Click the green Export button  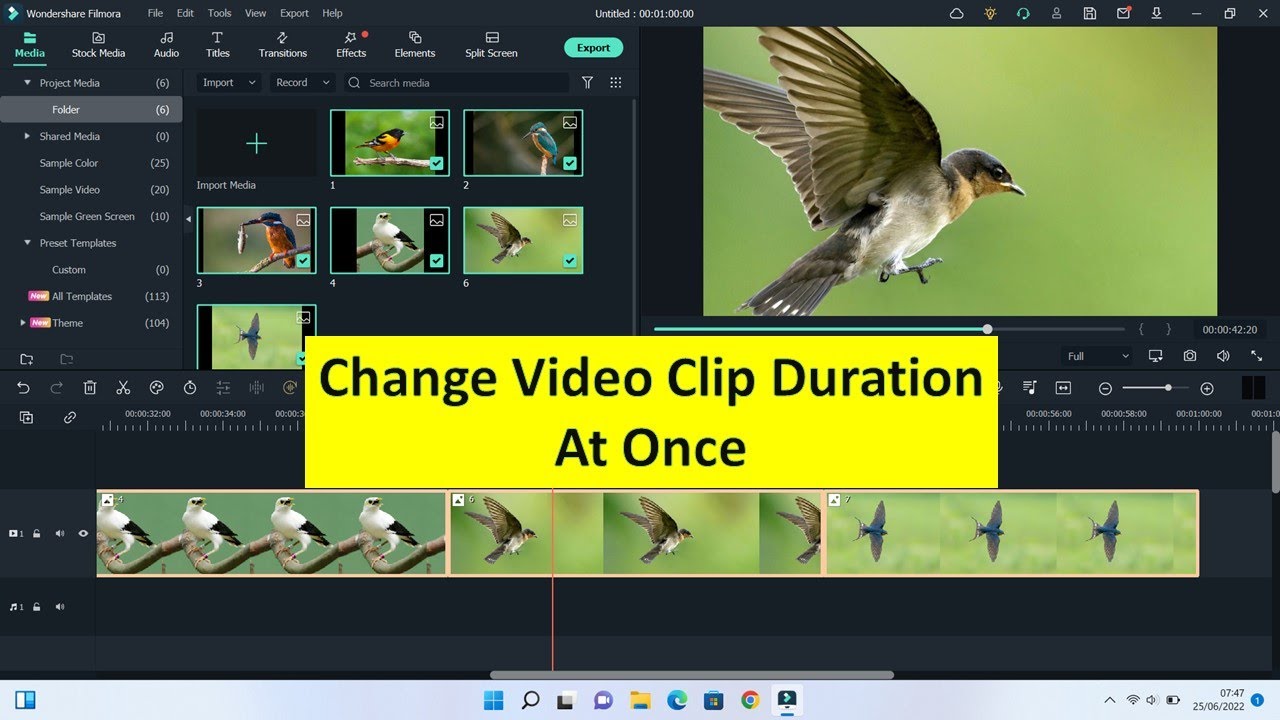(593, 48)
